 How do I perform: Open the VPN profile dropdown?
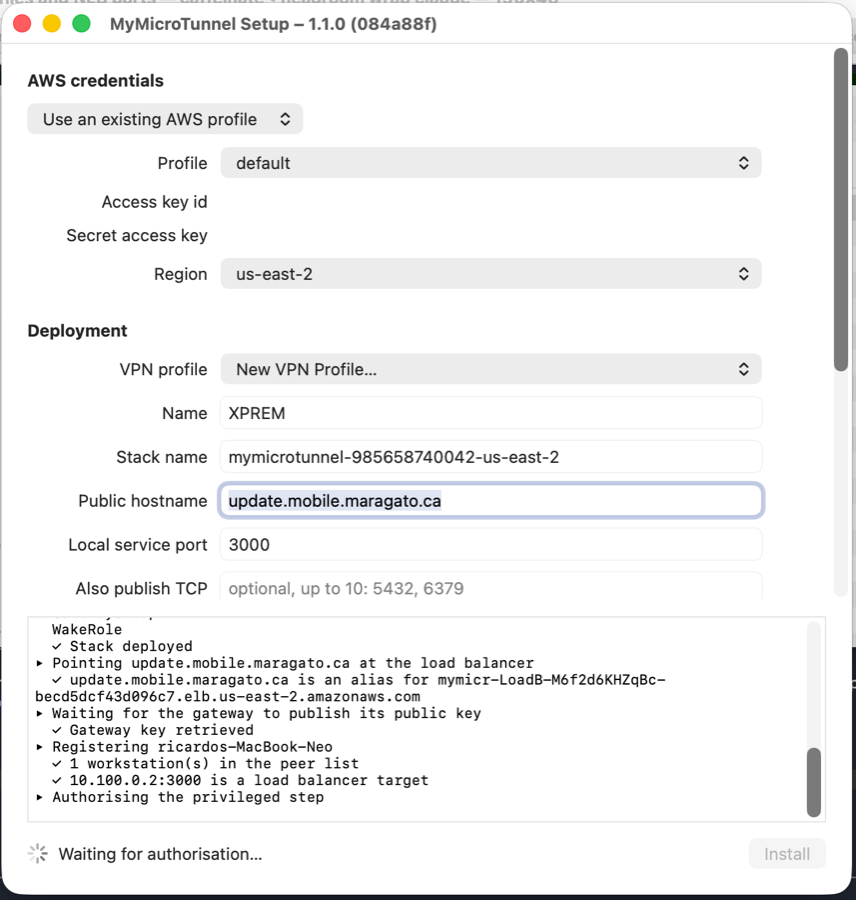[491, 369]
